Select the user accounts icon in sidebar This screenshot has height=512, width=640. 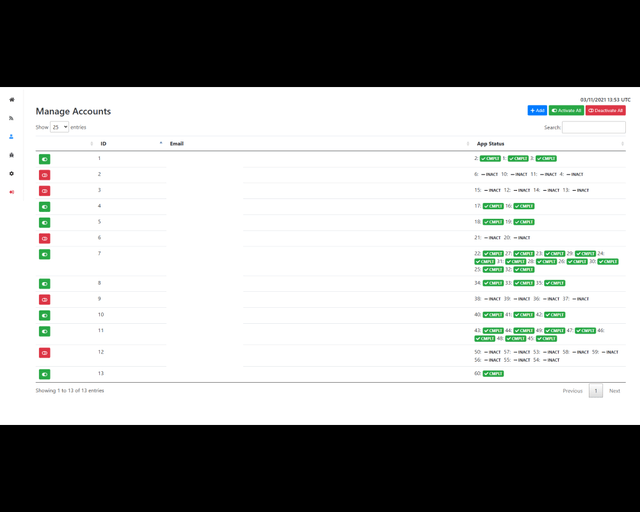12,136
